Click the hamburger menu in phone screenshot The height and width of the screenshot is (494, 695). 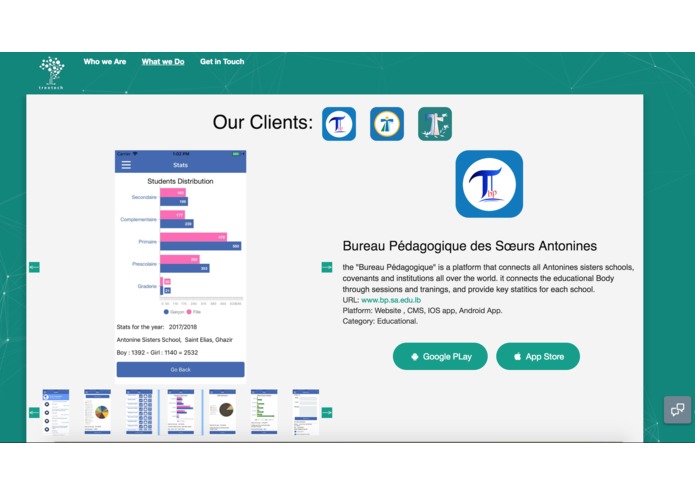pos(126,165)
